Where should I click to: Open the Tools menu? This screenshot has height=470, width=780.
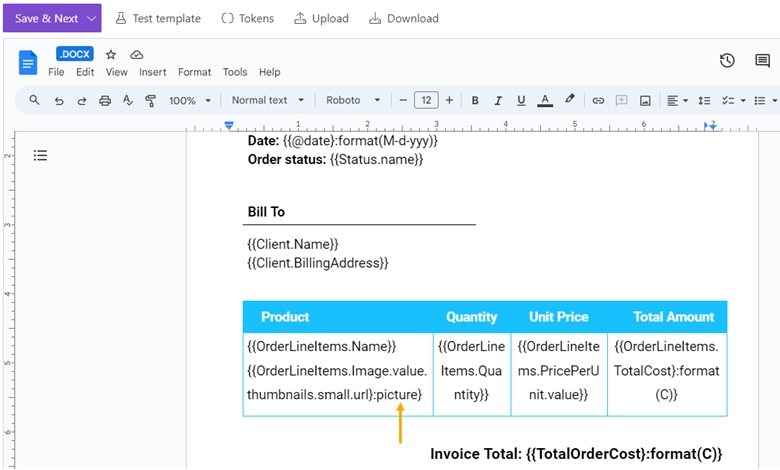pos(235,72)
